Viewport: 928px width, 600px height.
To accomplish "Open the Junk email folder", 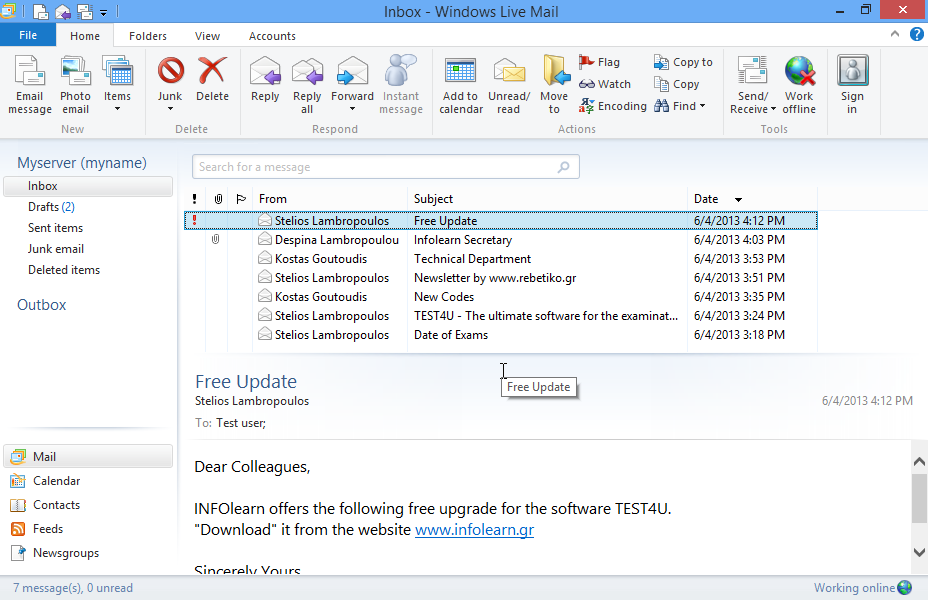I will point(56,249).
